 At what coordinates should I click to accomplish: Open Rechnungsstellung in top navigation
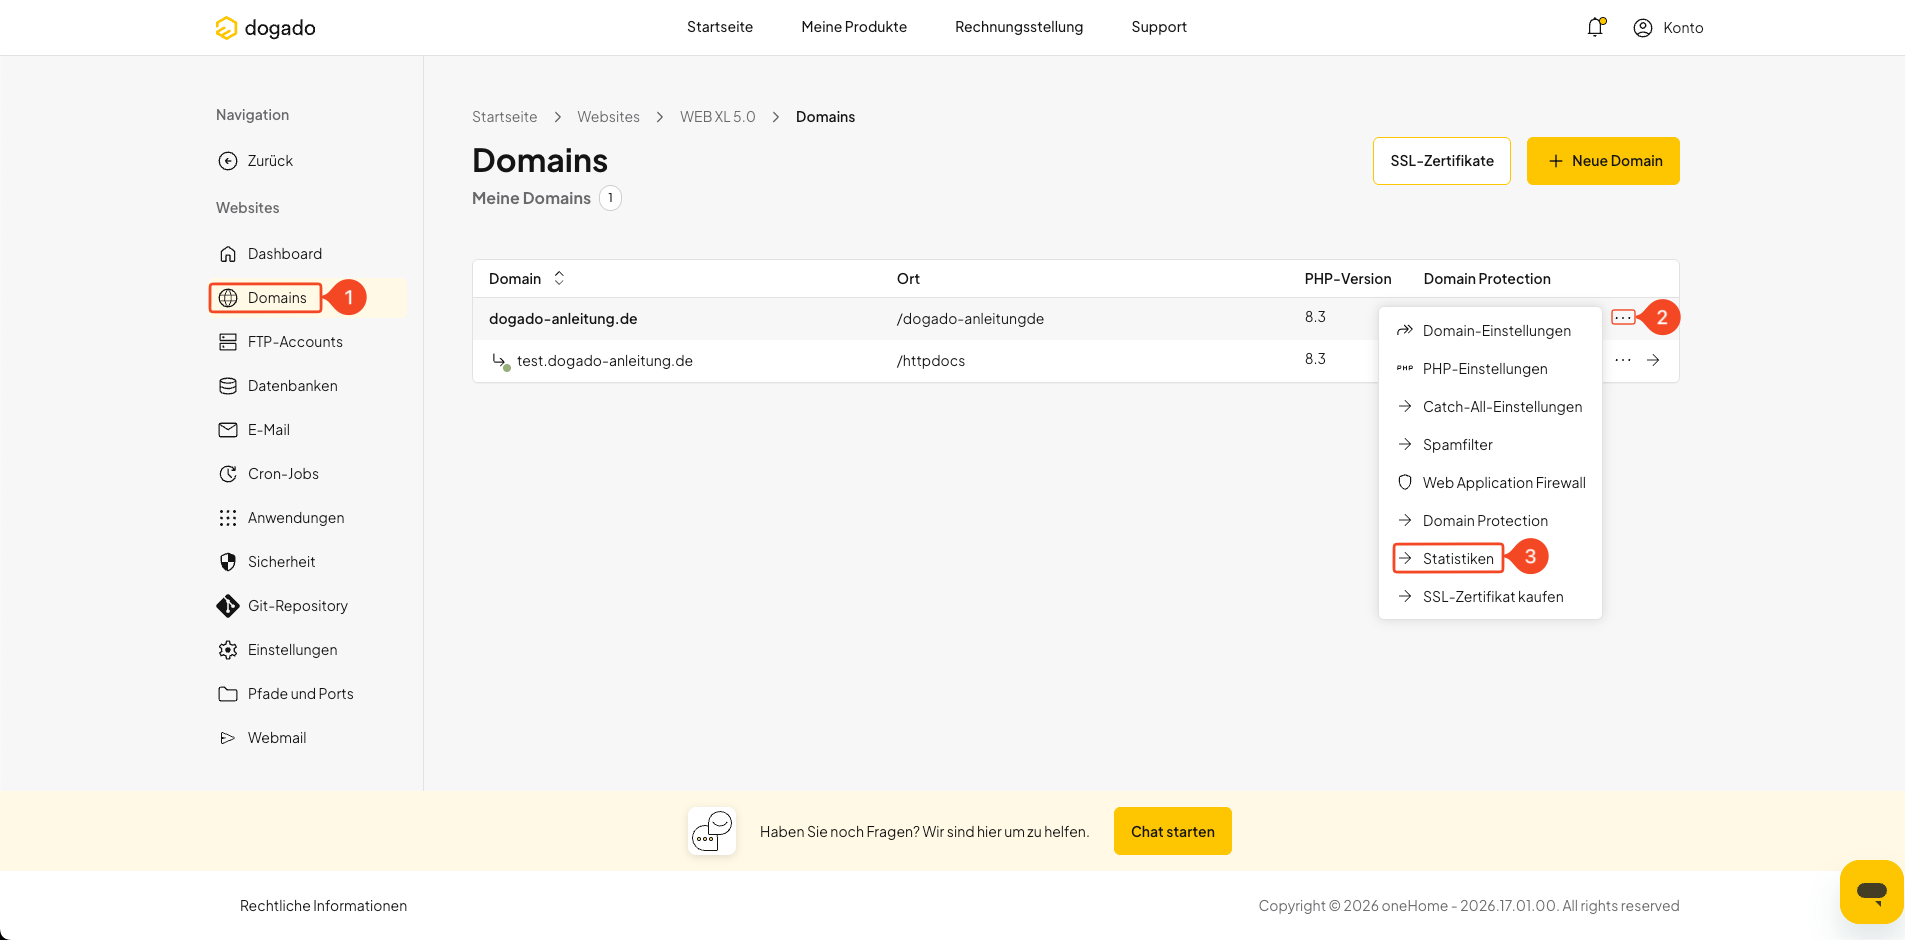1019,27
